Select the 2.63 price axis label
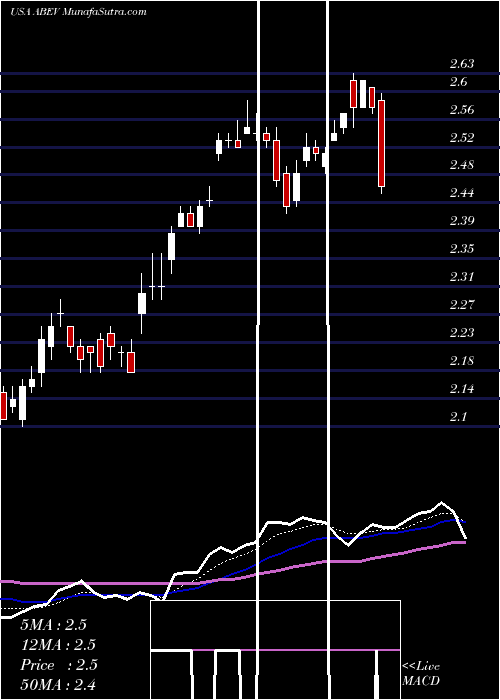This screenshot has height=700, width=500. coord(462,64)
